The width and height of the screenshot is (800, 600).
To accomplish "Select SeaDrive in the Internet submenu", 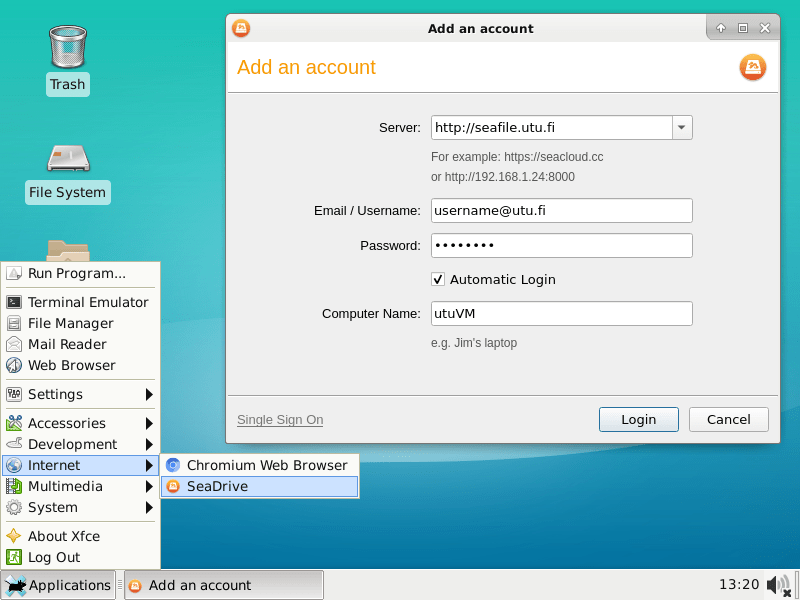I will (260, 486).
